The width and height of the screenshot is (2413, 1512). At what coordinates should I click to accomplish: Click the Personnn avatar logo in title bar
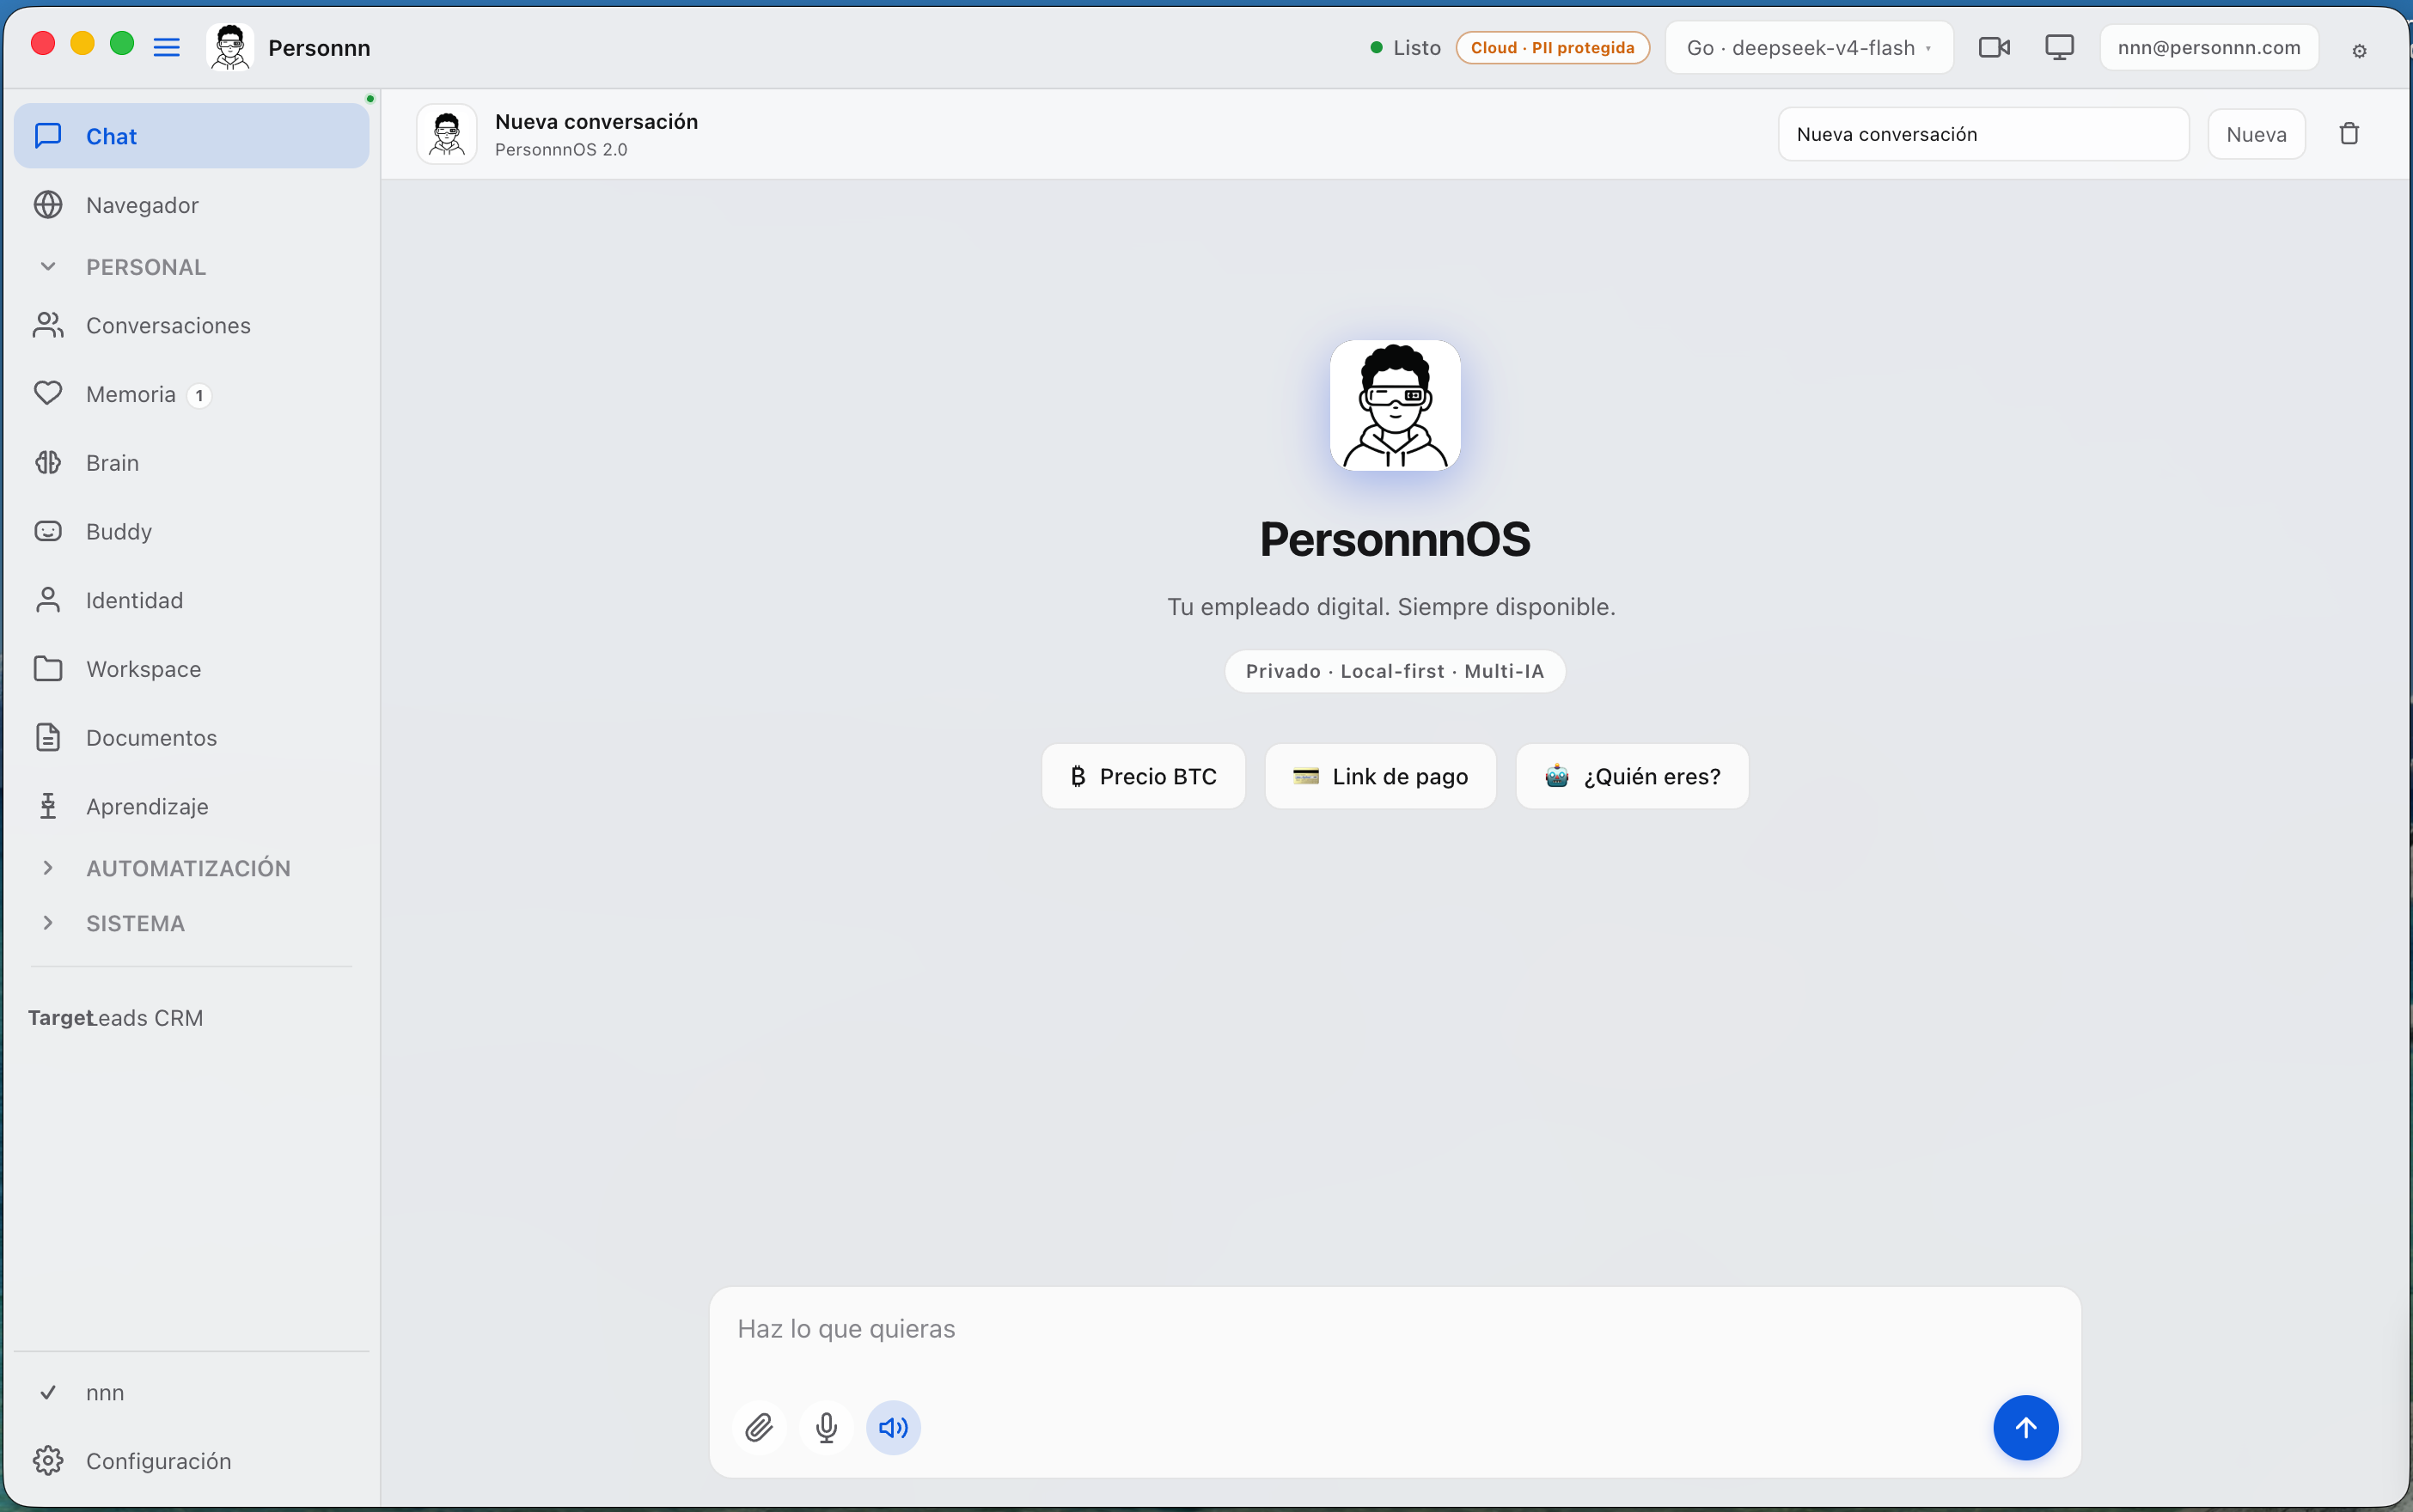pos(230,47)
